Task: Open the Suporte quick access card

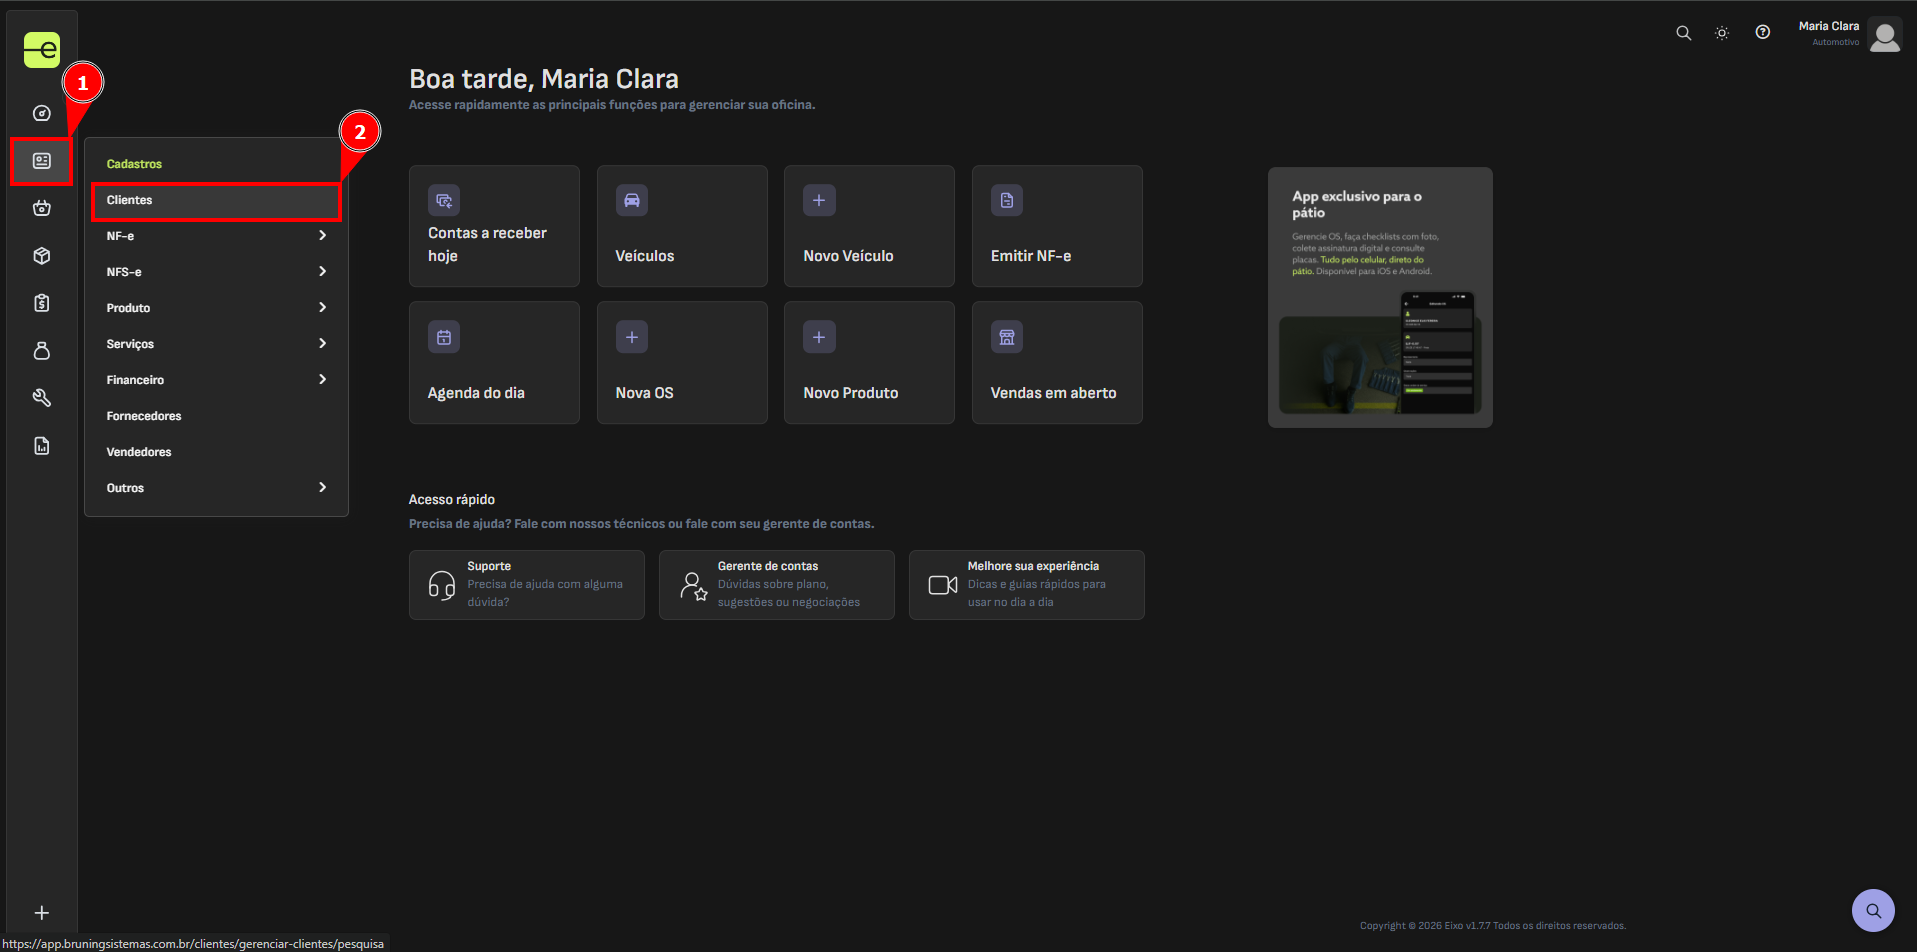Action: coord(526,585)
